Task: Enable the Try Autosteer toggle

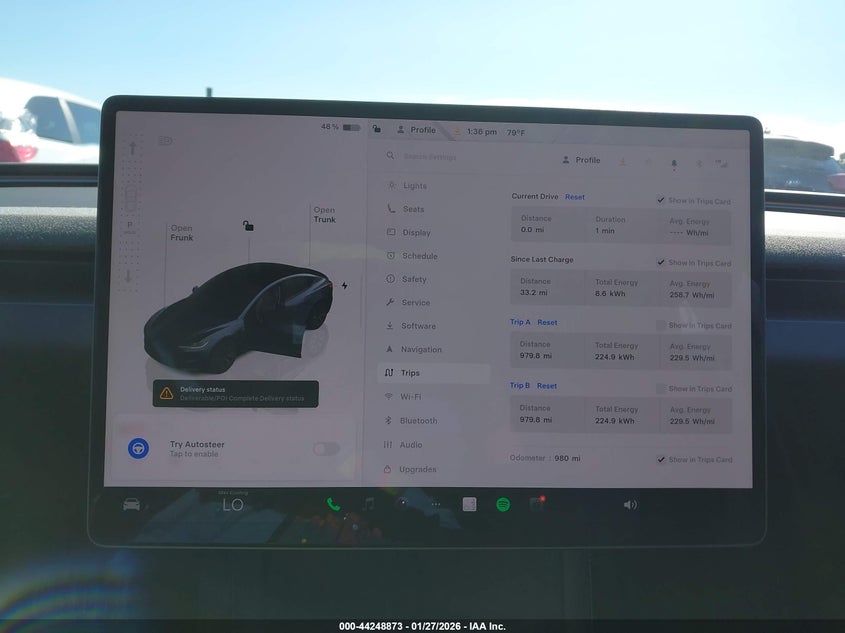Action: (x=325, y=450)
